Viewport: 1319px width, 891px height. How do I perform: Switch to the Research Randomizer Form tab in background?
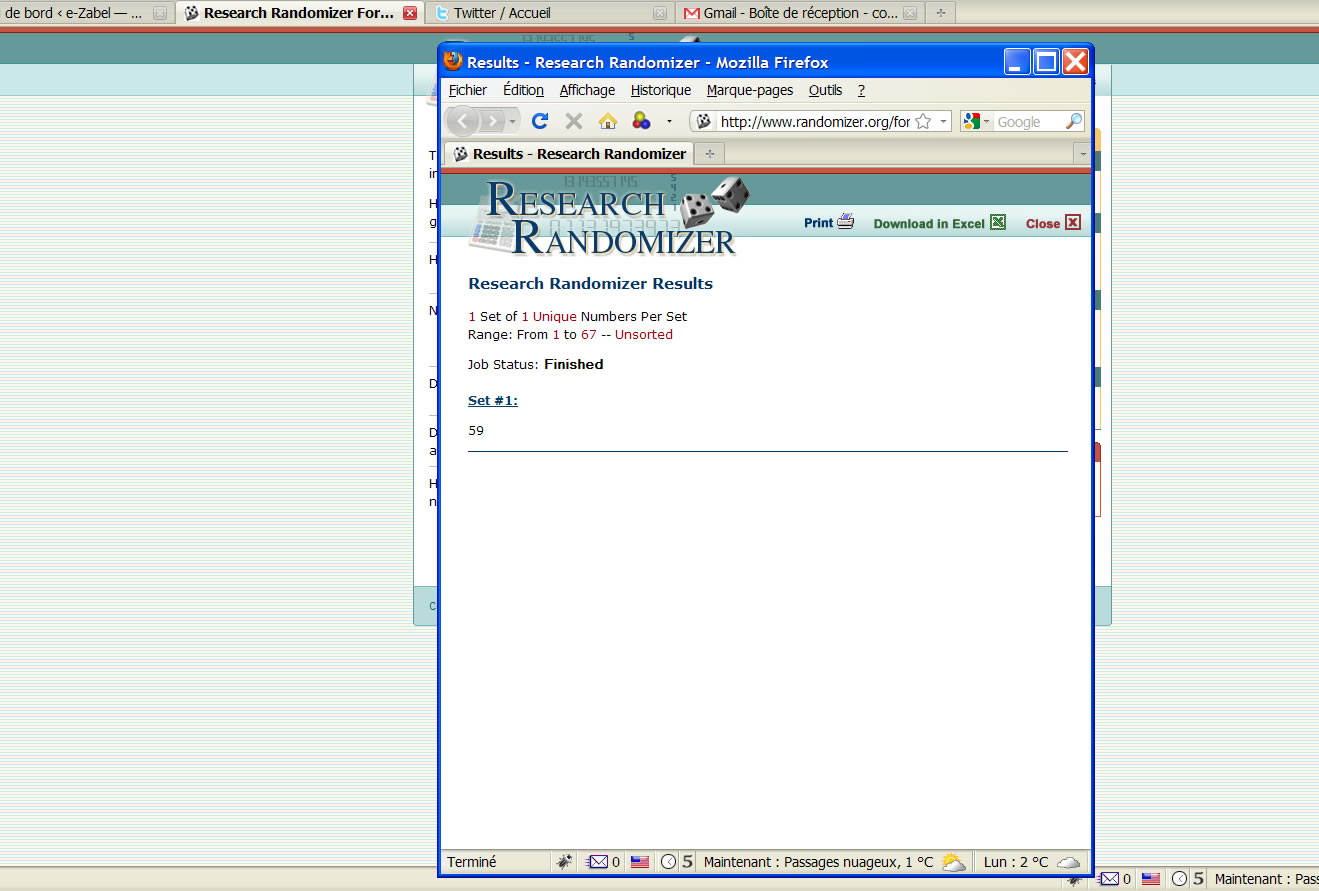(299, 13)
